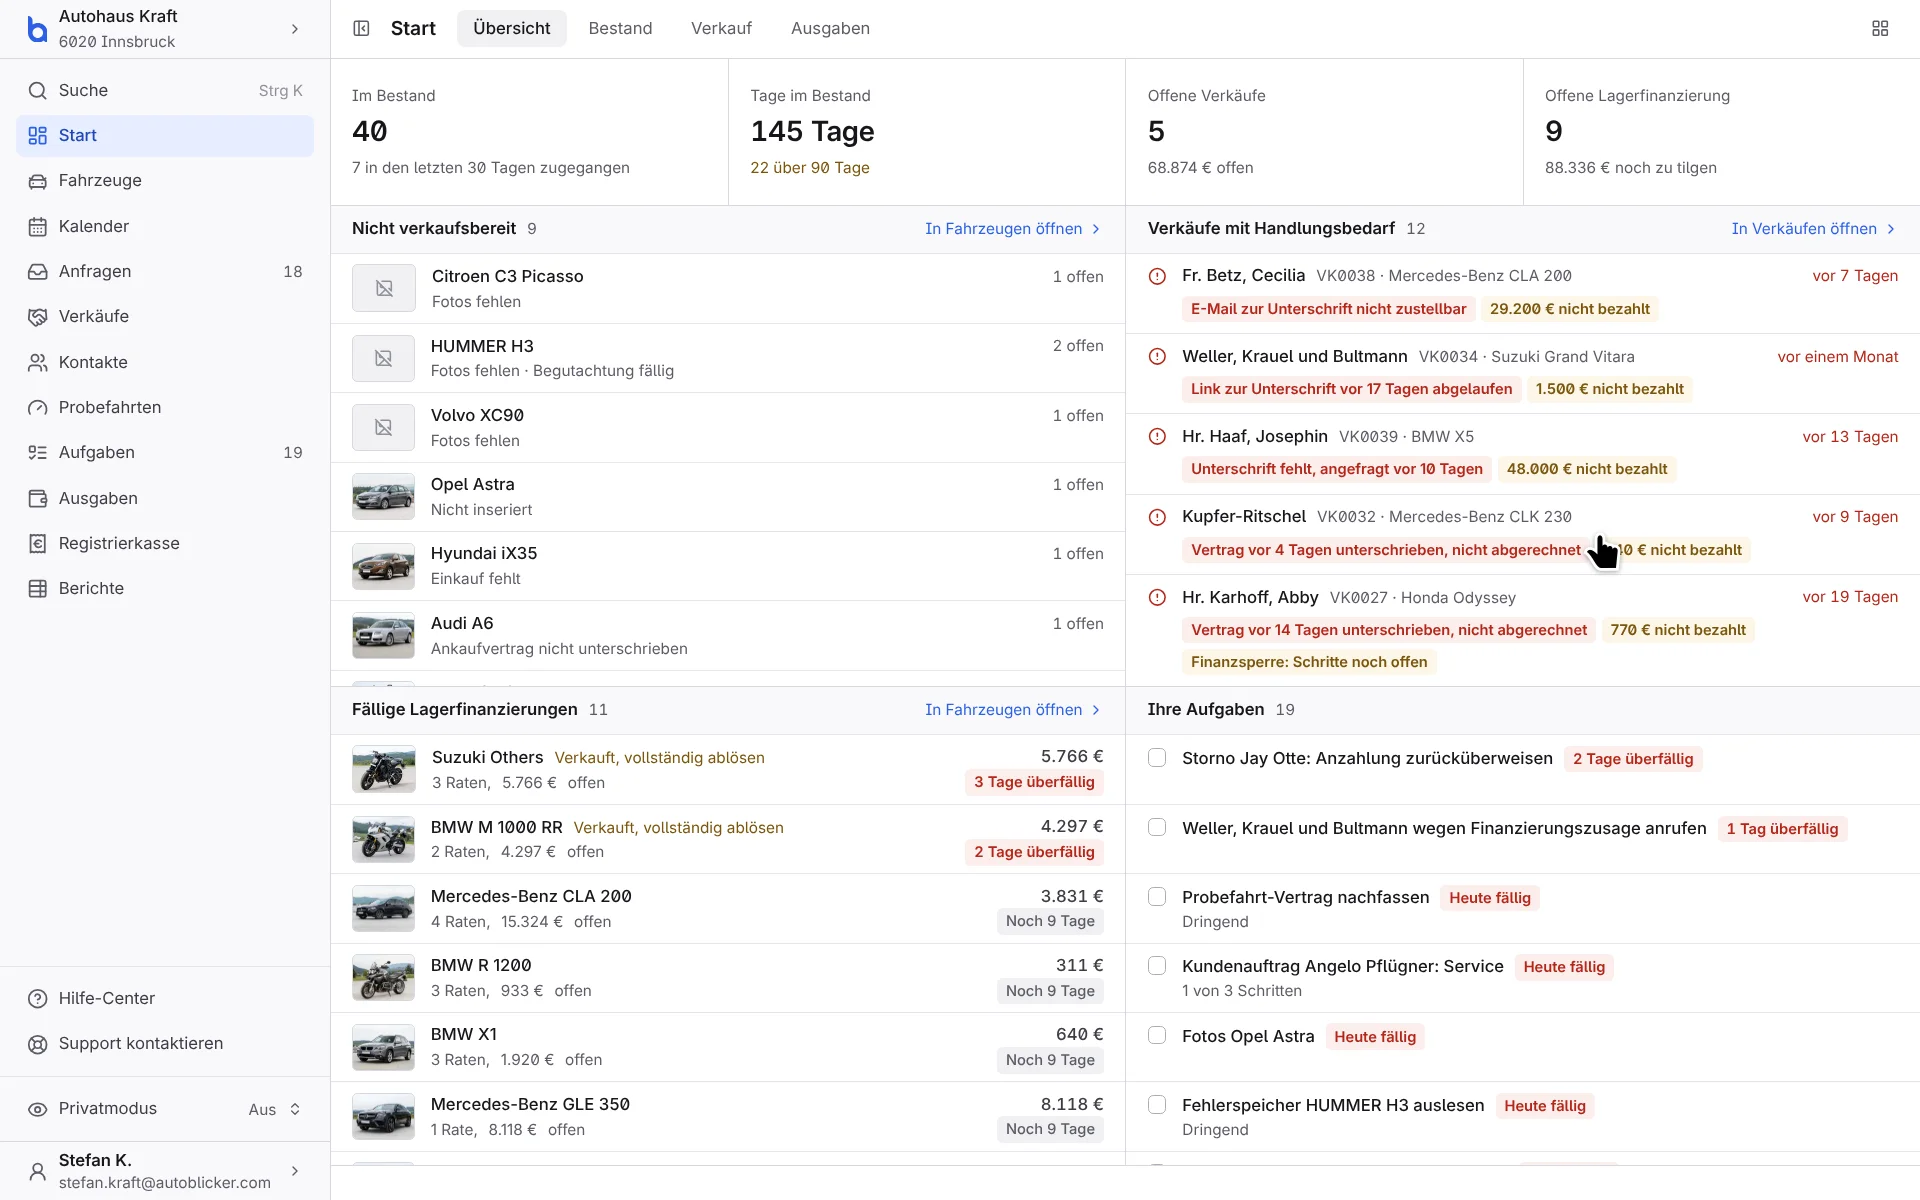The image size is (1920, 1200).
Task: Click '3 Tage überfällig' badge for Suzuki Others
Action: pyautogui.click(x=1034, y=782)
